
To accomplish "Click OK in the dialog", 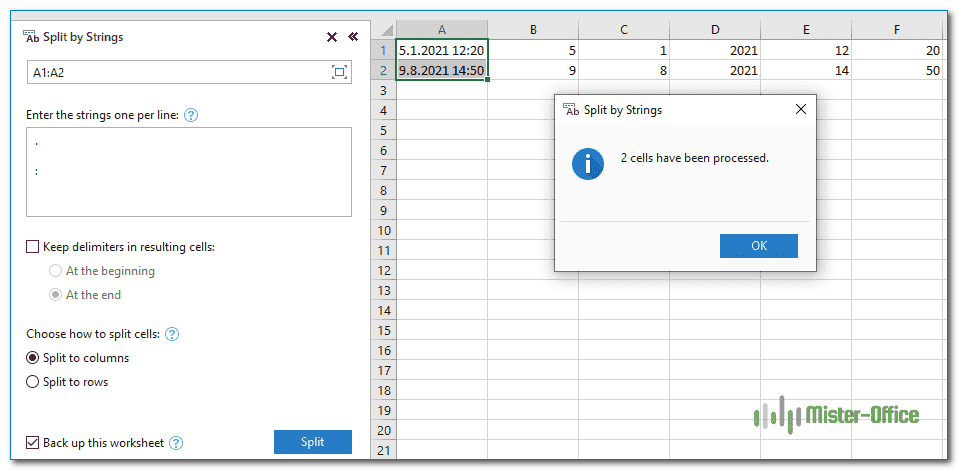I will click(x=758, y=246).
